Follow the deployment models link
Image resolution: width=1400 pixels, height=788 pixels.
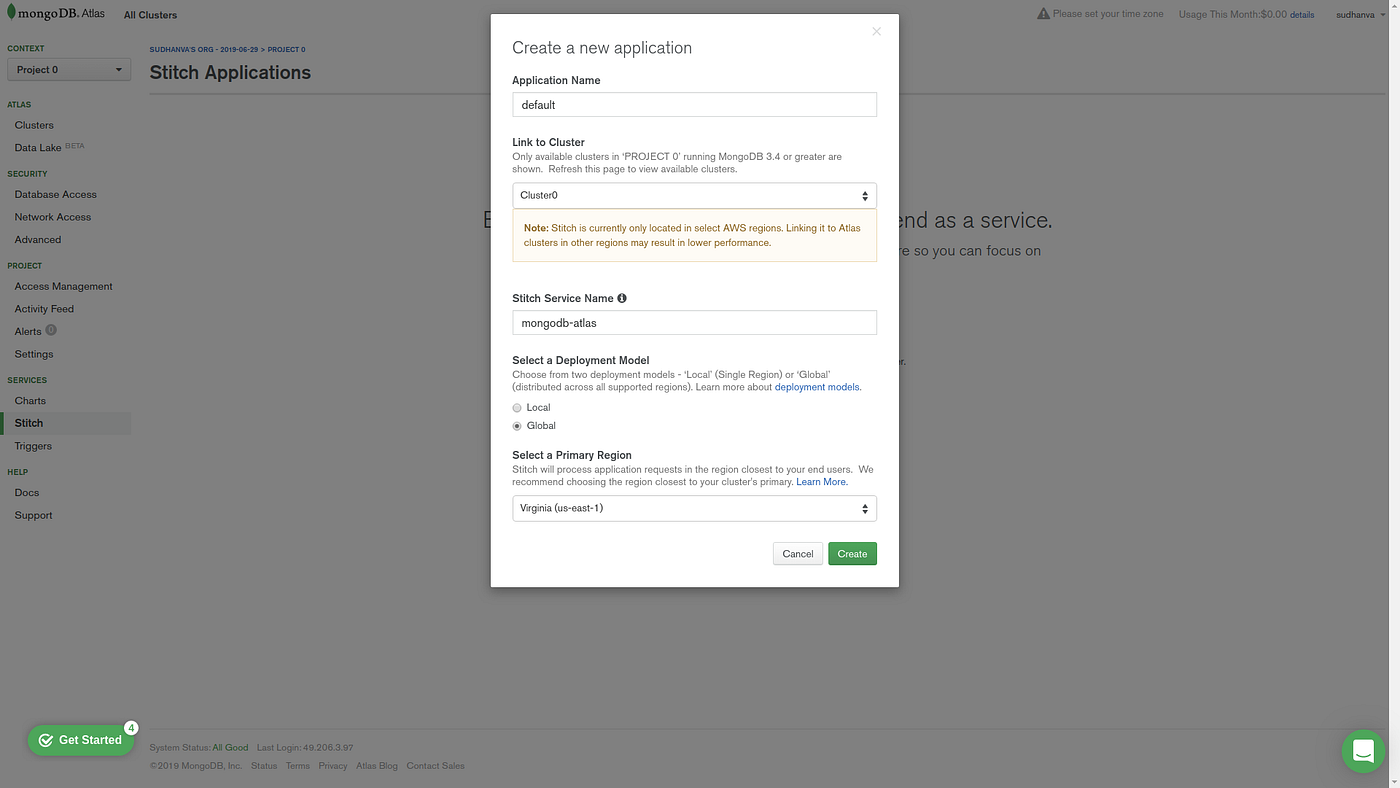click(x=816, y=386)
